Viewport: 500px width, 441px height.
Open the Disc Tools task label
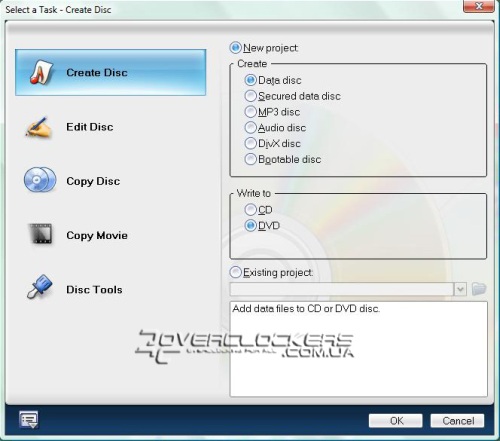(94, 289)
